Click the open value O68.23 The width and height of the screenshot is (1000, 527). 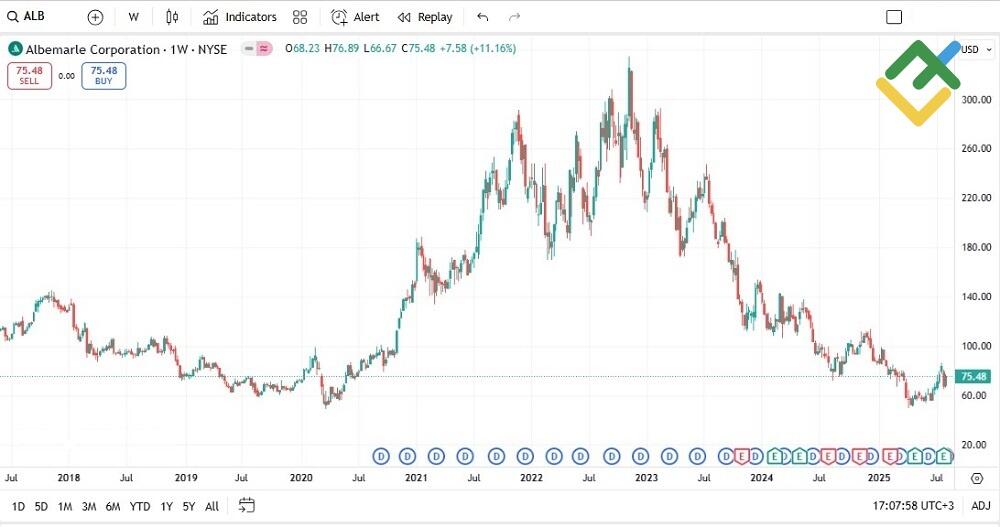(303, 48)
